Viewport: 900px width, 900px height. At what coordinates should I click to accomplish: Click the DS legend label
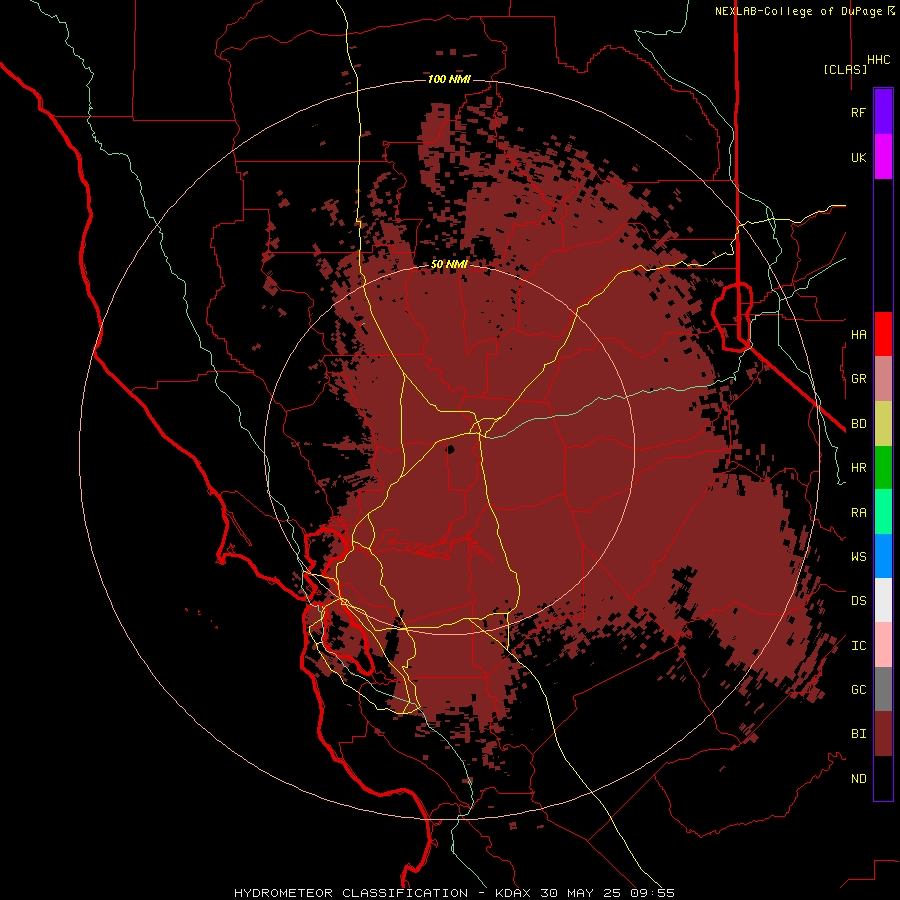point(858,600)
